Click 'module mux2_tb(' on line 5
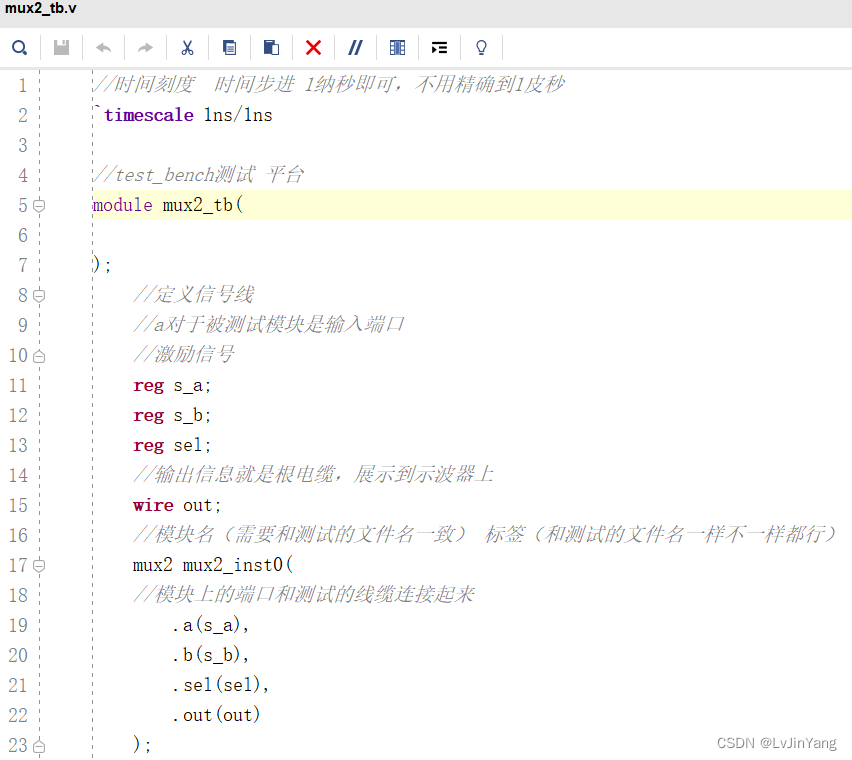The height and width of the screenshot is (760, 852). (168, 205)
